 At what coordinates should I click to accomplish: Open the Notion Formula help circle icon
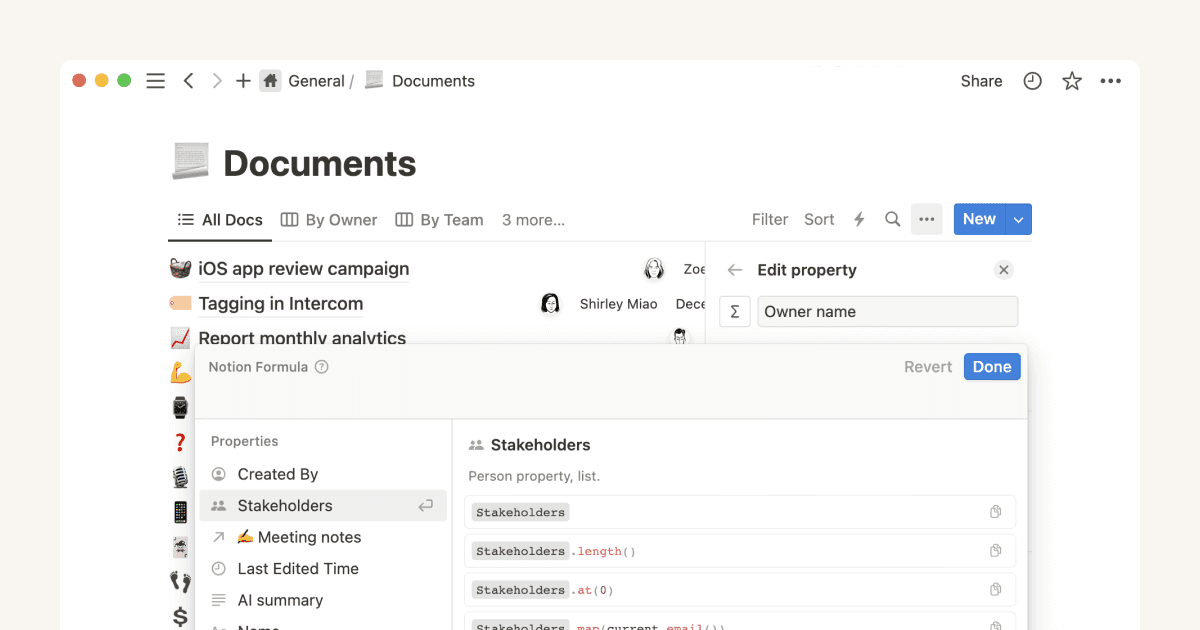(x=320, y=367)
